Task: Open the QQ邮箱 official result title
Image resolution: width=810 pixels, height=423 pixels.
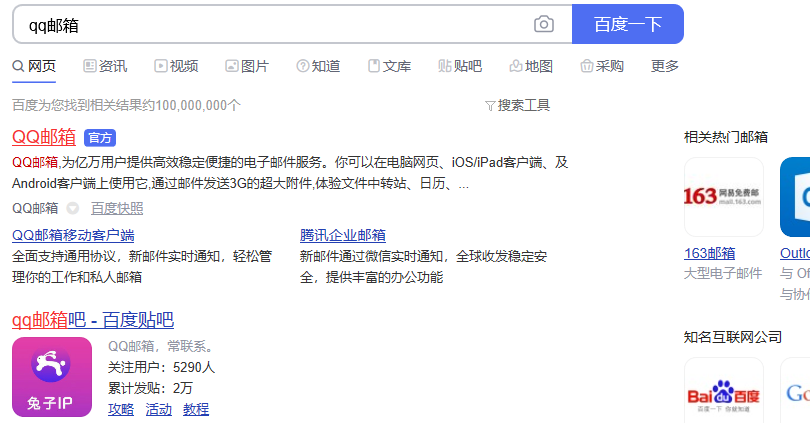Action: point(44,137)
